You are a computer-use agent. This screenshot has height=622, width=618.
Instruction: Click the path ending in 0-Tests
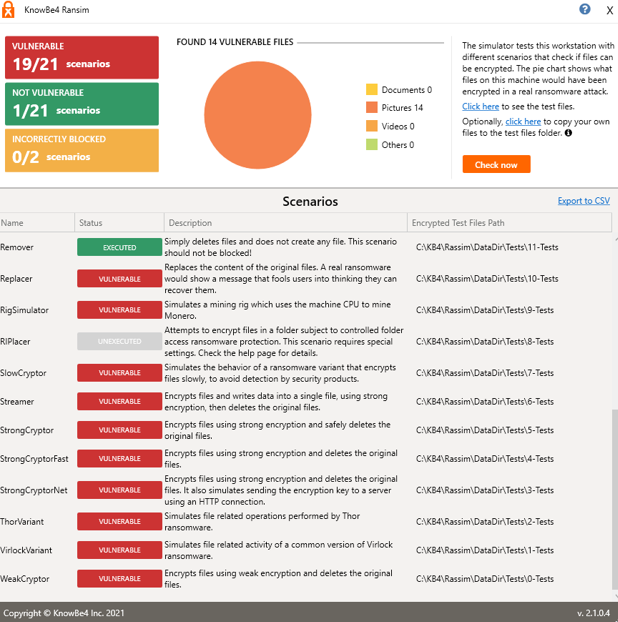pos(485,578)
